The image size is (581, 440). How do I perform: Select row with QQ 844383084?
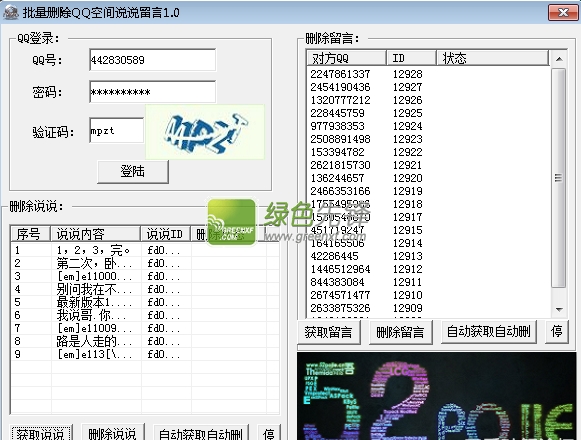tap(428, 282)
